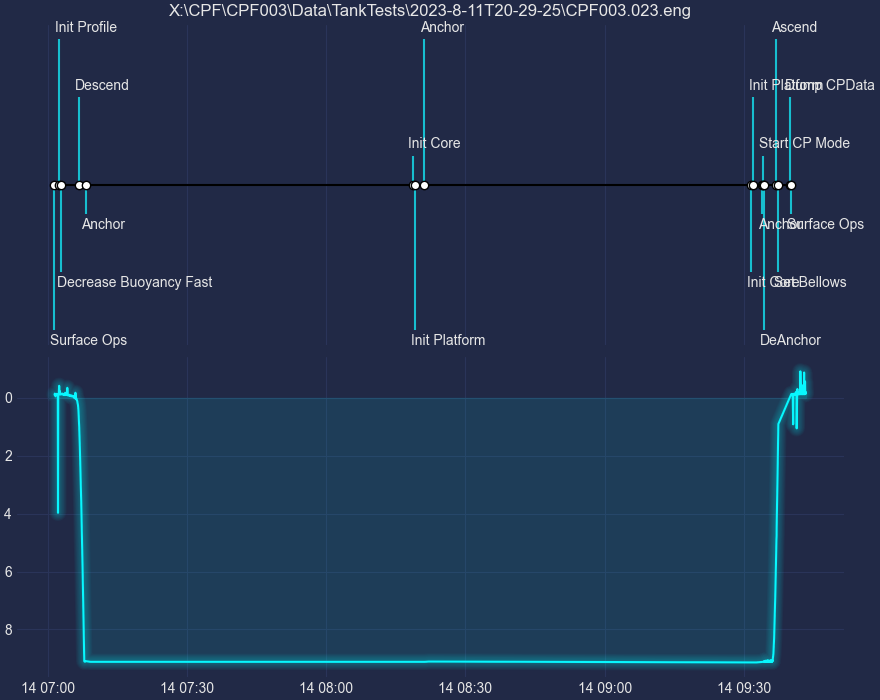880x700 pixels.
Task: Select the Descend event label
Action: pos(102,85)
